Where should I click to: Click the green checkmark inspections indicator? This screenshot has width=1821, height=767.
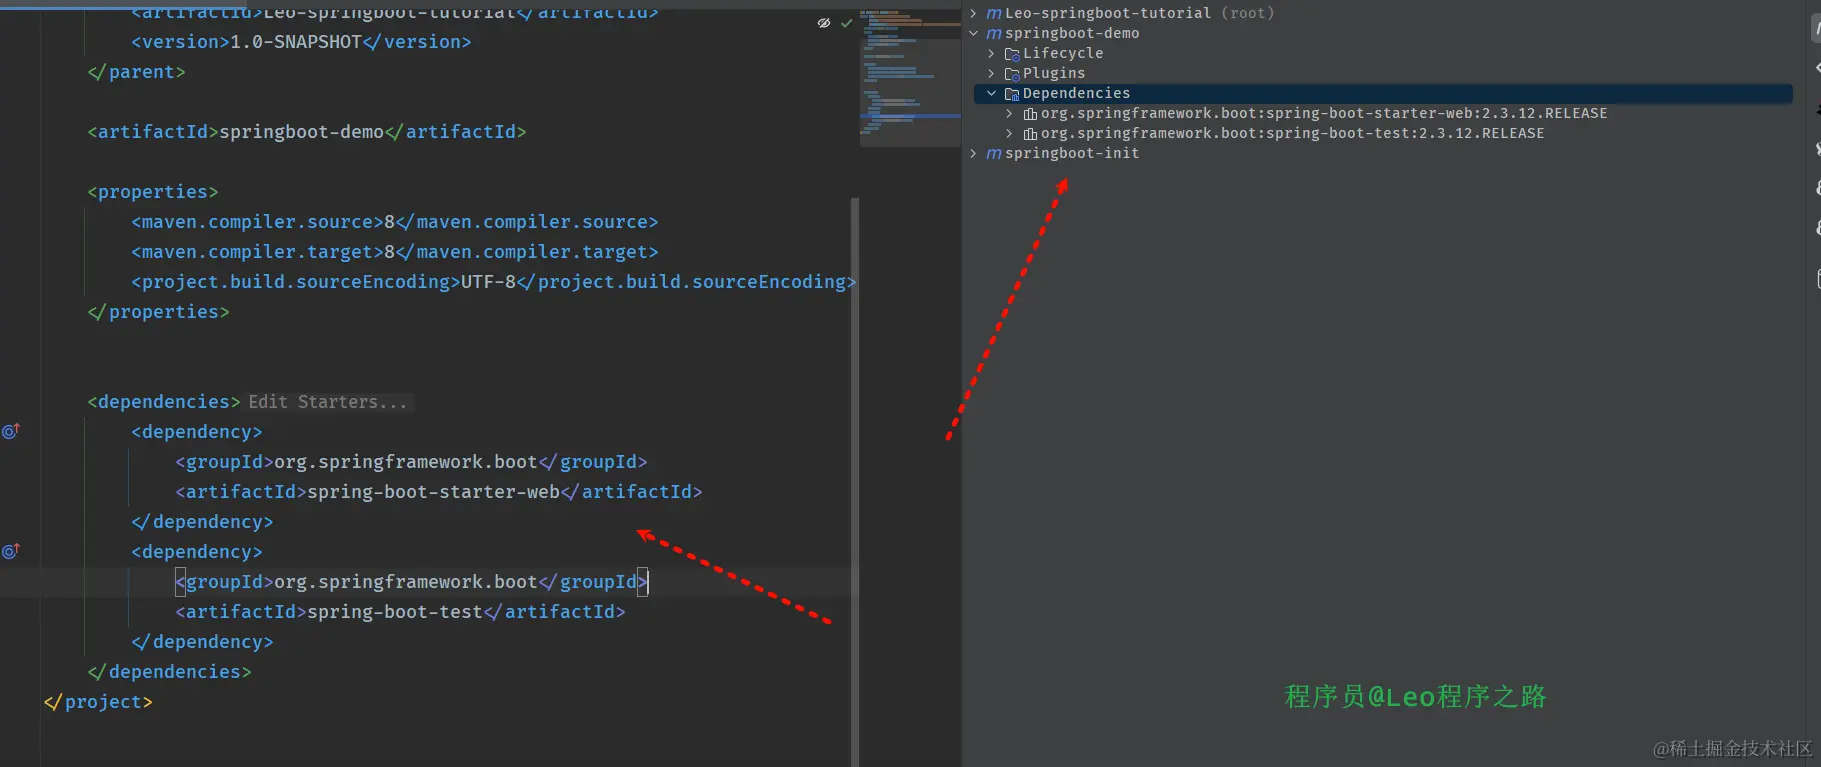point(847,23)
